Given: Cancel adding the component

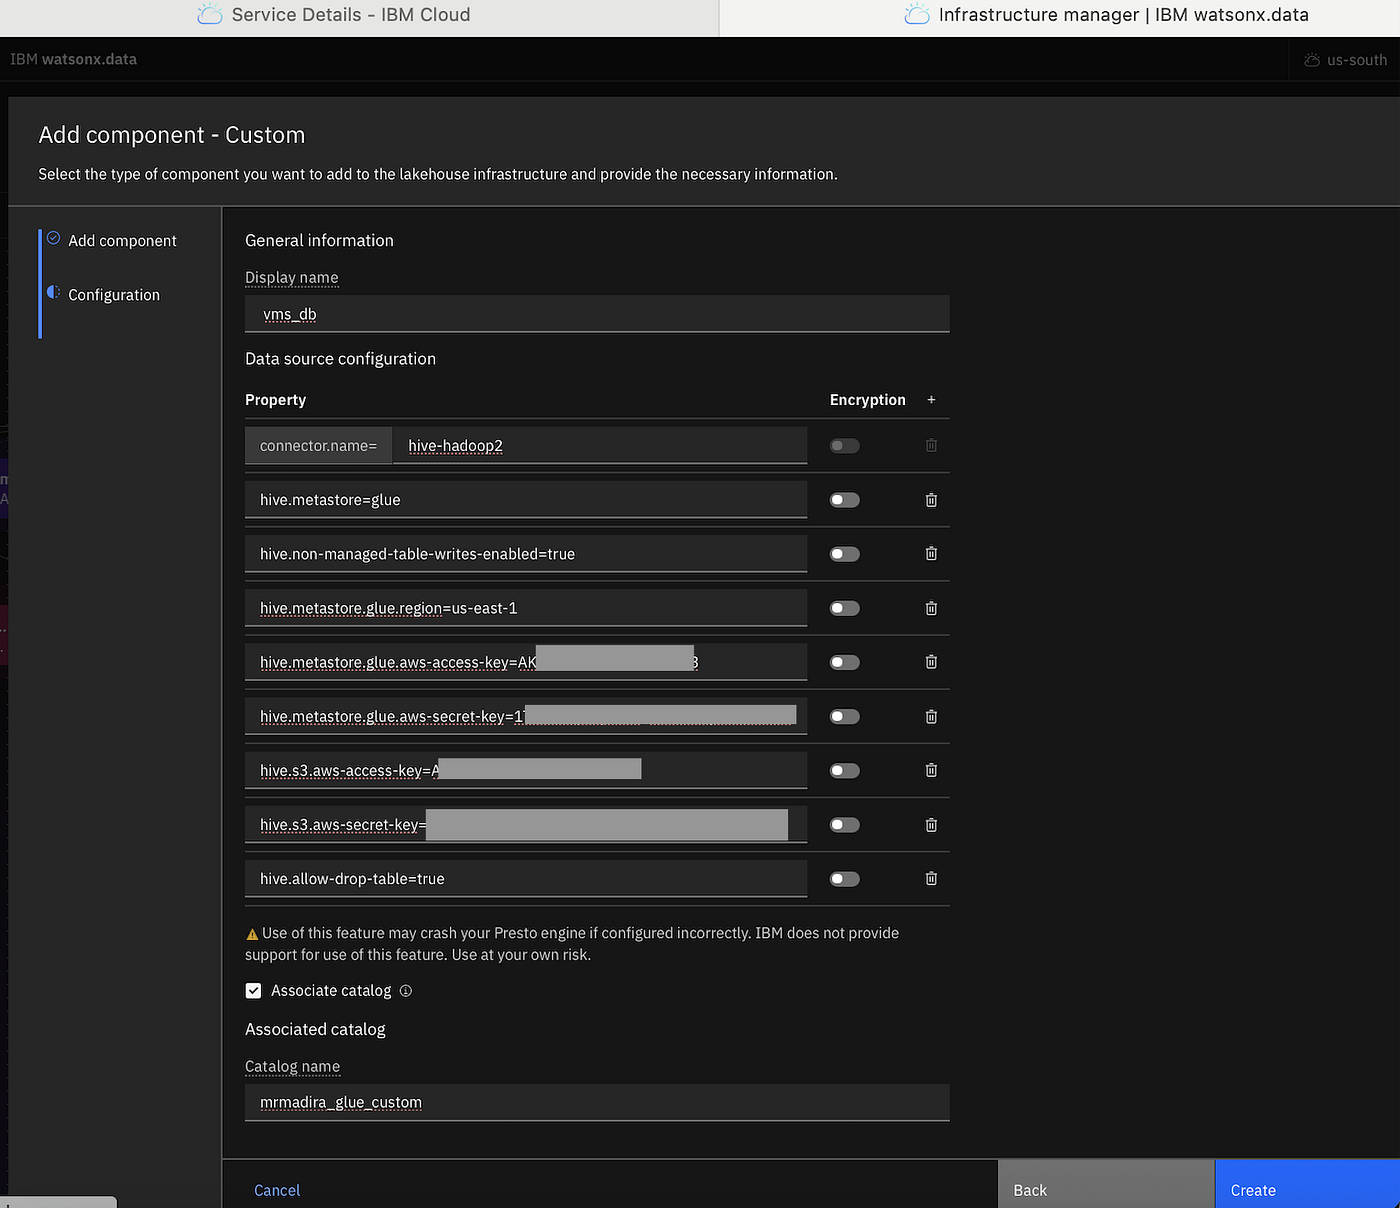Looking at the screenshot, I should point(277,1190).
